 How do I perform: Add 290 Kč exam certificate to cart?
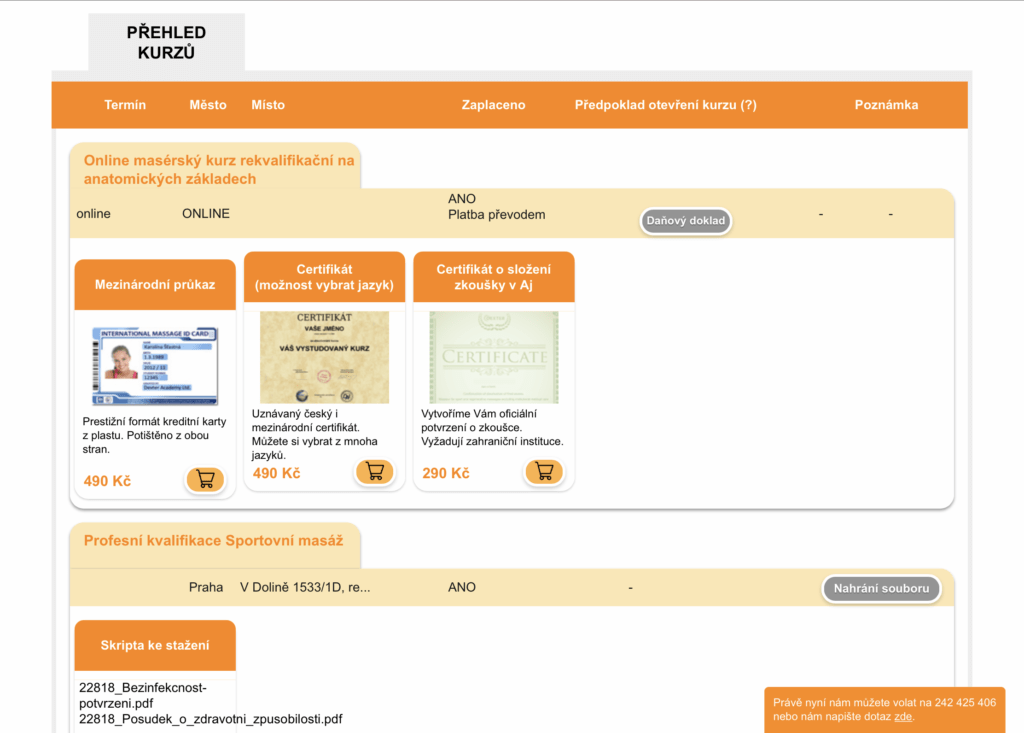coord(544,471)
